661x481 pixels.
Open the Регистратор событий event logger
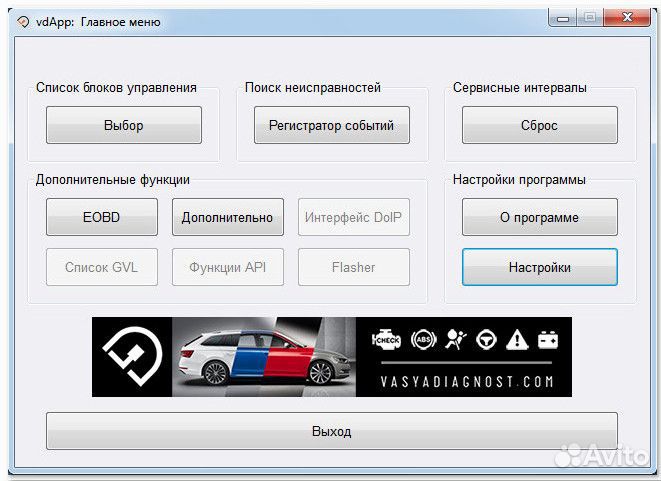point(325,126)
